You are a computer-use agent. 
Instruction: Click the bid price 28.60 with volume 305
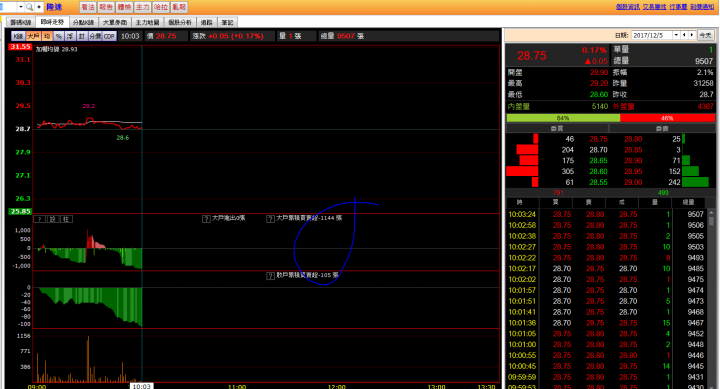point(598,171)
